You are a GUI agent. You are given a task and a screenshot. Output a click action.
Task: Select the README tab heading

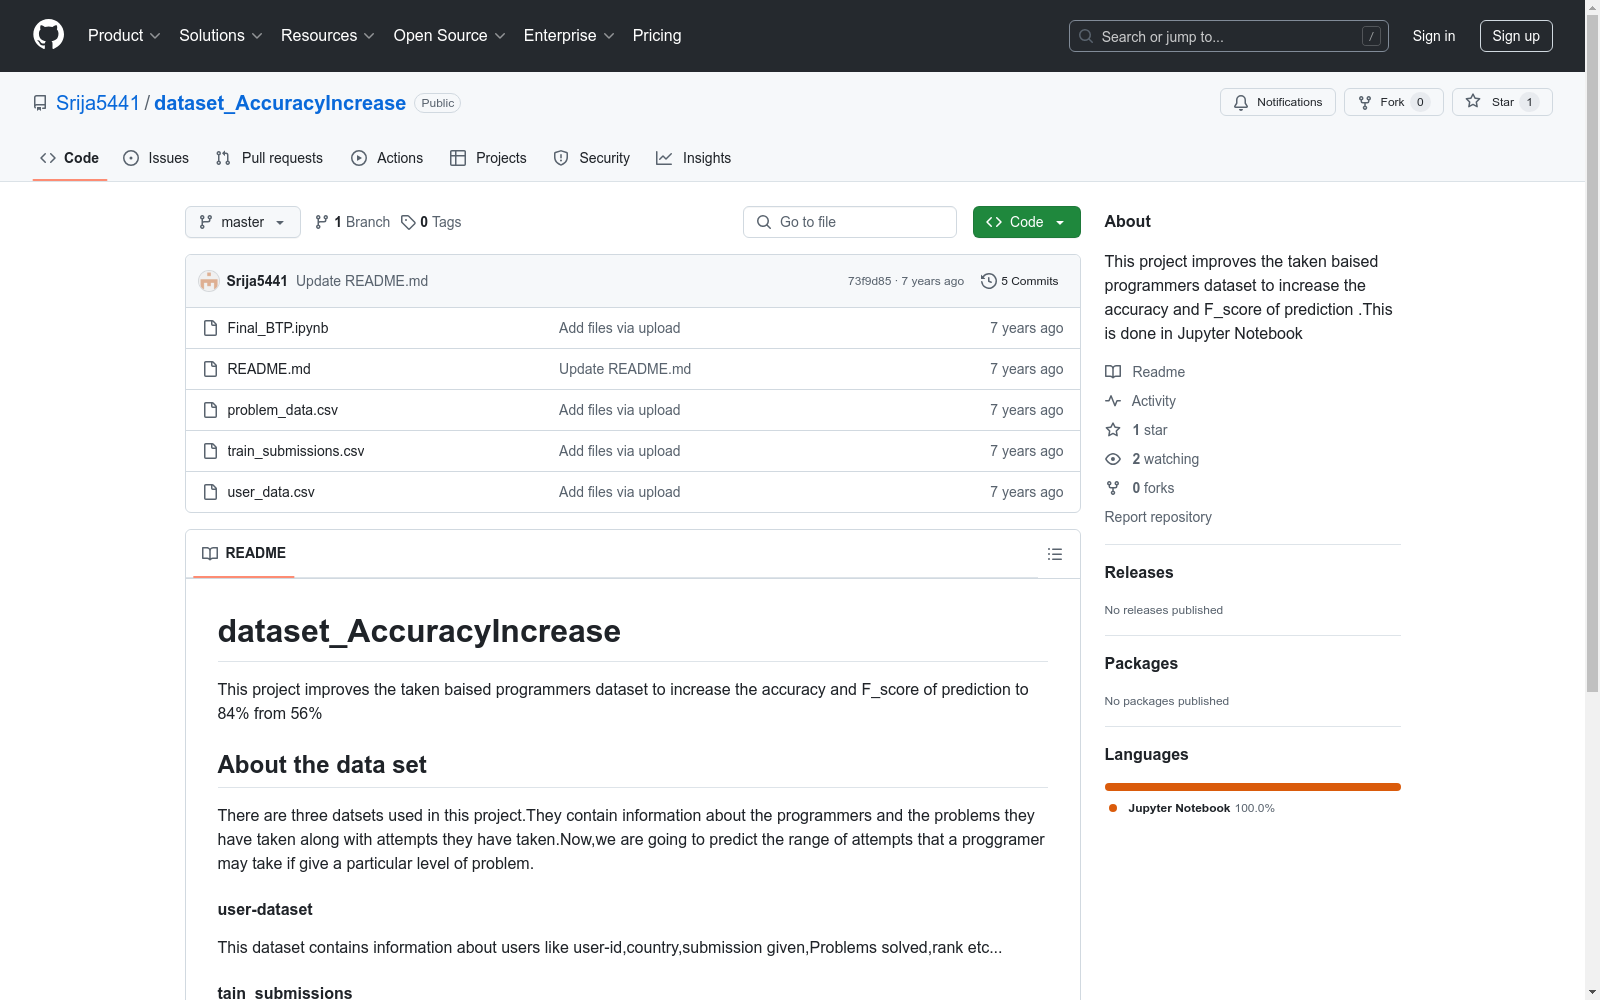tap(244, 553)
